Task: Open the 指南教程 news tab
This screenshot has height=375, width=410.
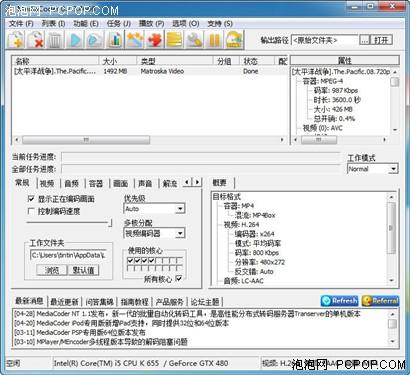Action: (134, 302)
